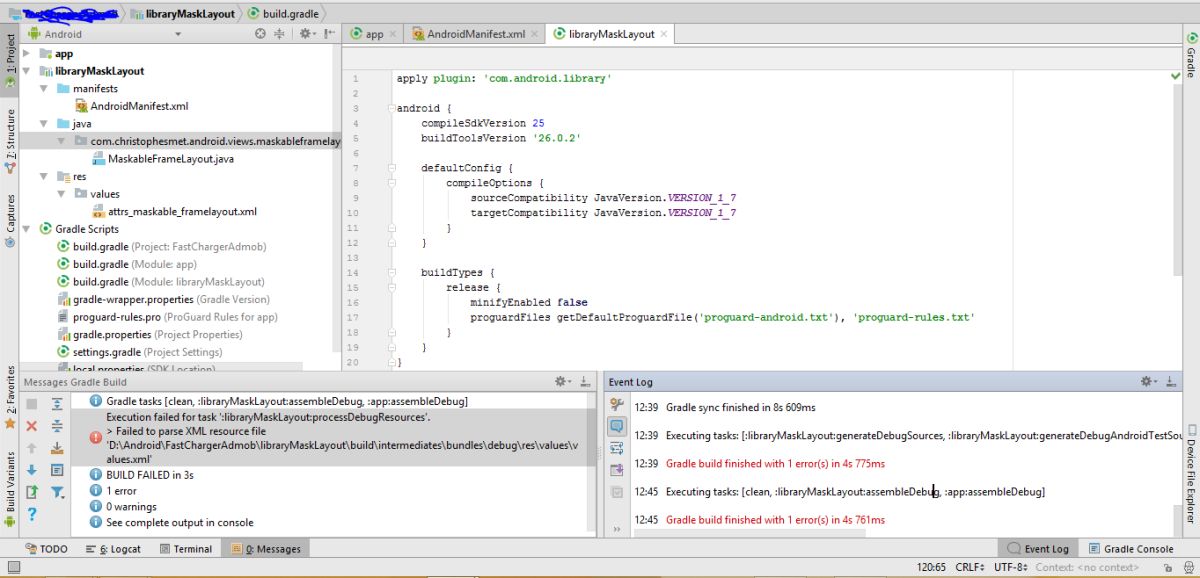The image size is (1200, 578).
Task: Click build.gradle breadcrumb in navigation bar
Action: click(281, 13)
